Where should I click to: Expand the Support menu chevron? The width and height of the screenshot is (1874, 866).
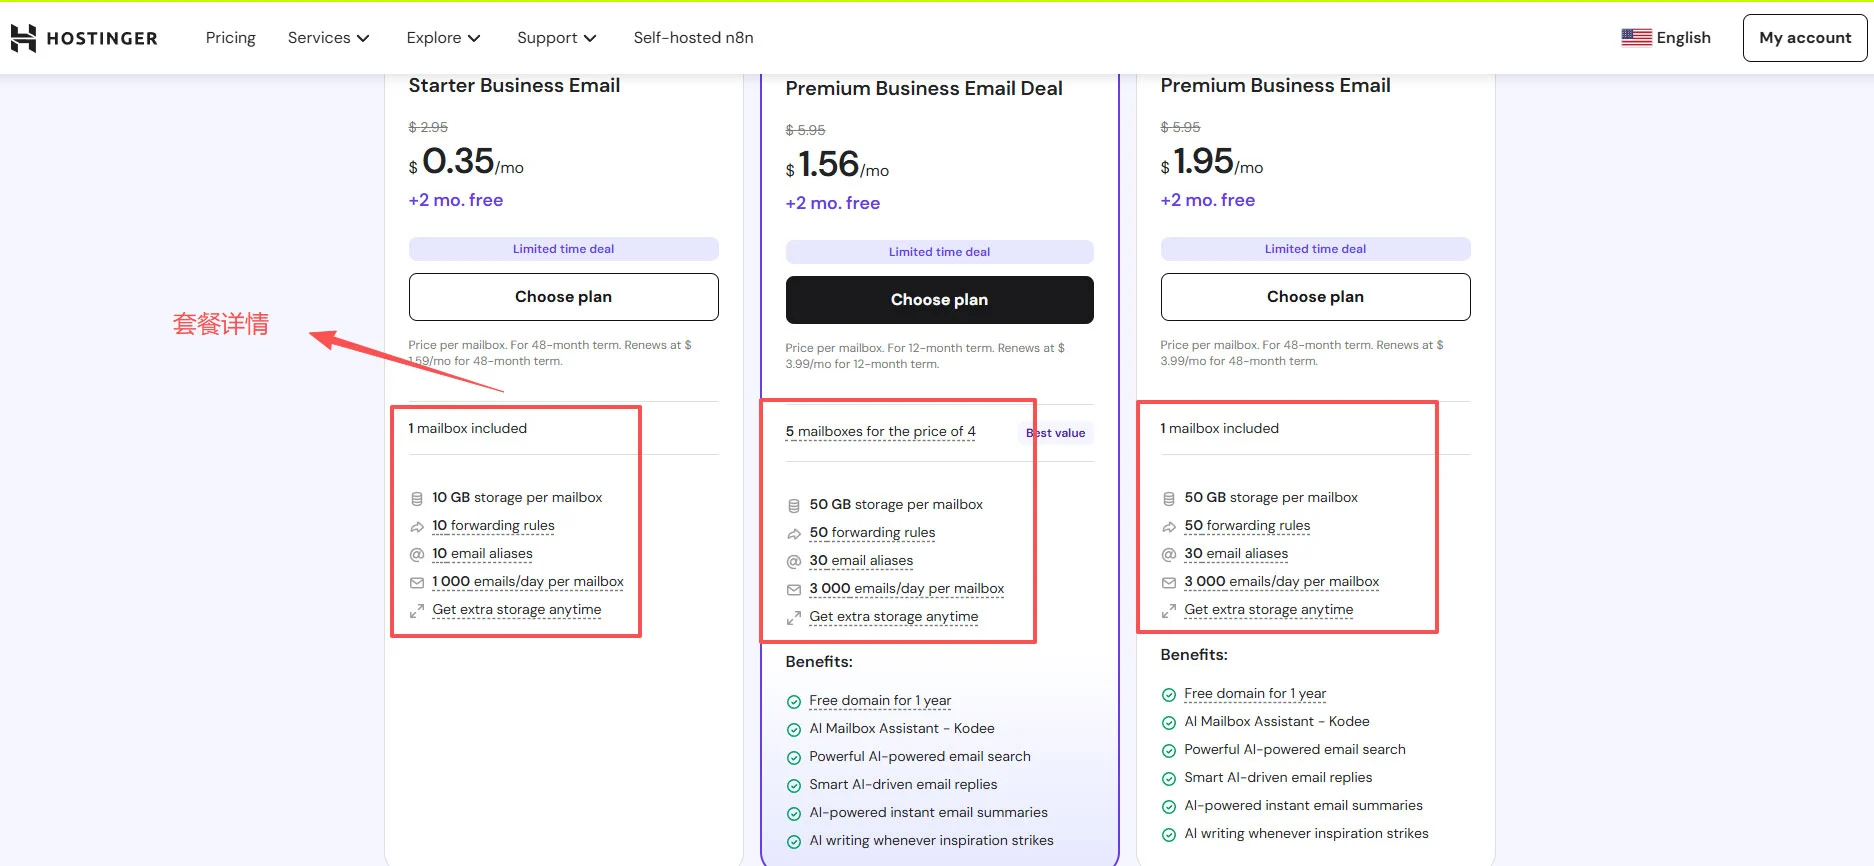pyautogui.click(x=590, y=38)
